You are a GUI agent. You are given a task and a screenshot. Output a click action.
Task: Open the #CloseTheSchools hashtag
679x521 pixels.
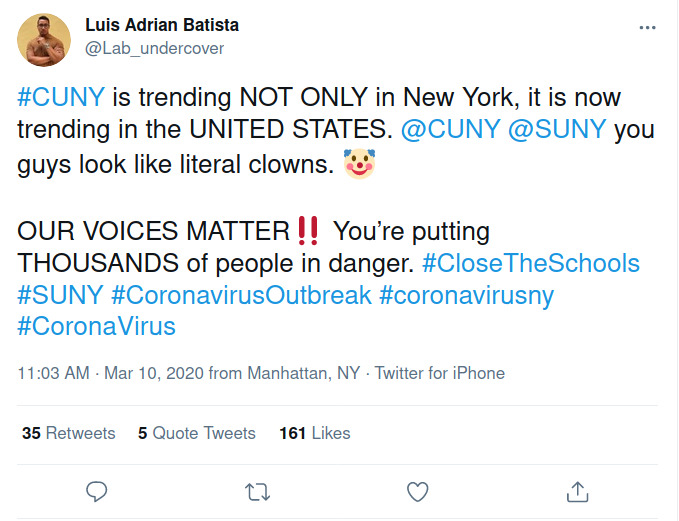pyautogui.click(x=530, y=263)
